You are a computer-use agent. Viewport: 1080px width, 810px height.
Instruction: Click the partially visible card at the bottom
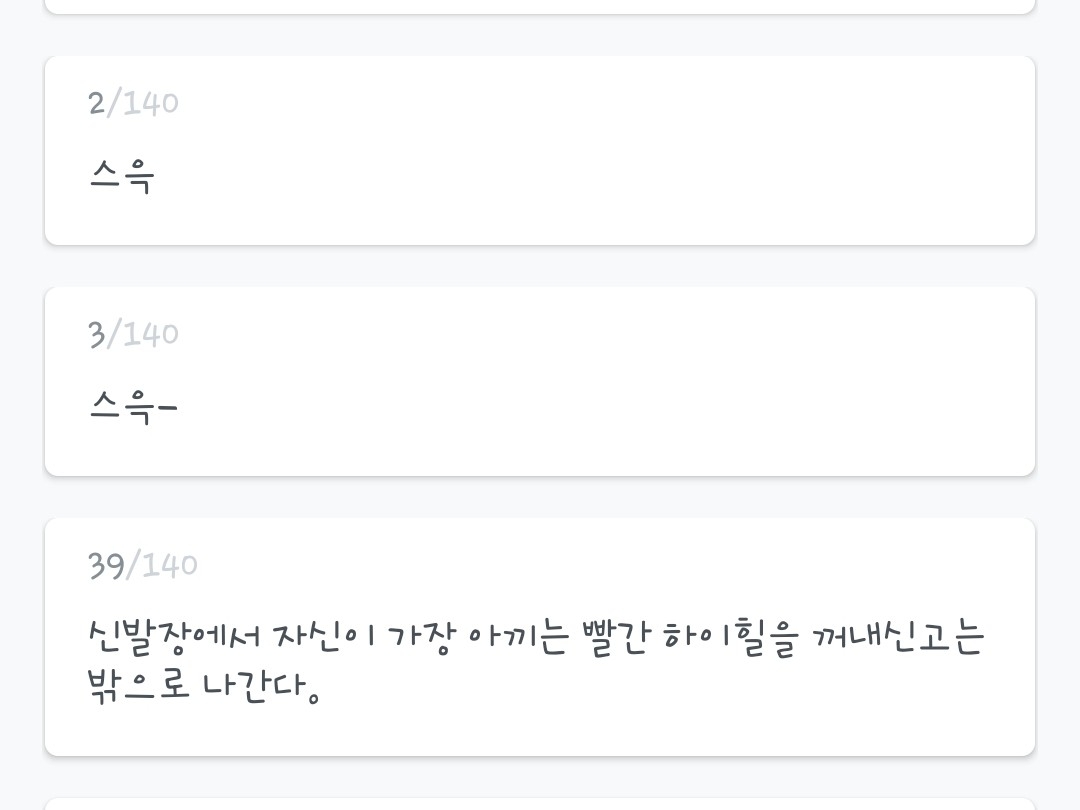[x=540, y=803]
